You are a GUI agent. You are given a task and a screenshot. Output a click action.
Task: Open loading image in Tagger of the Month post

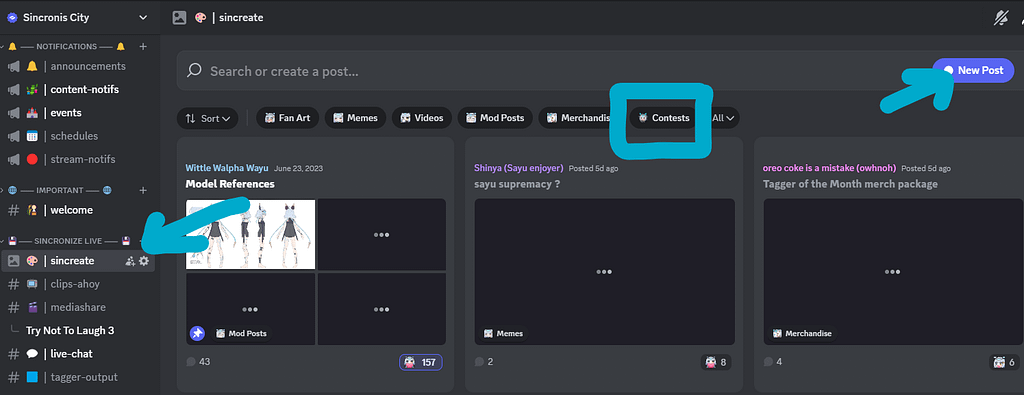coord(893,272)
